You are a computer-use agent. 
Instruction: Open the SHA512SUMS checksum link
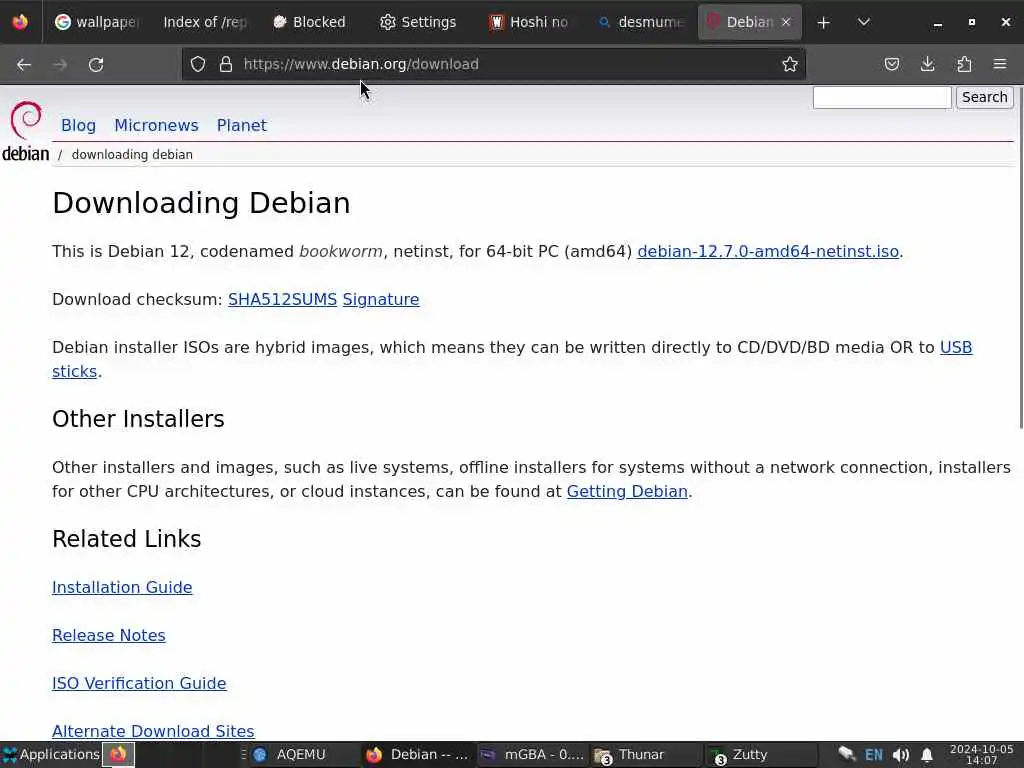(x=282, y=299)
